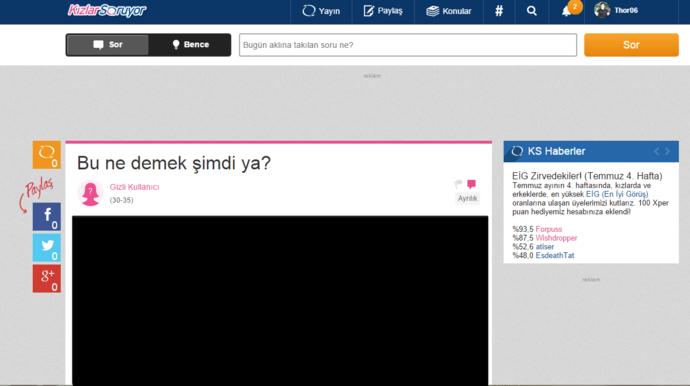Click the Gizli Kullanıcı link
The height and width of the screenshot is (386, 690).
(x=134, y=187)
